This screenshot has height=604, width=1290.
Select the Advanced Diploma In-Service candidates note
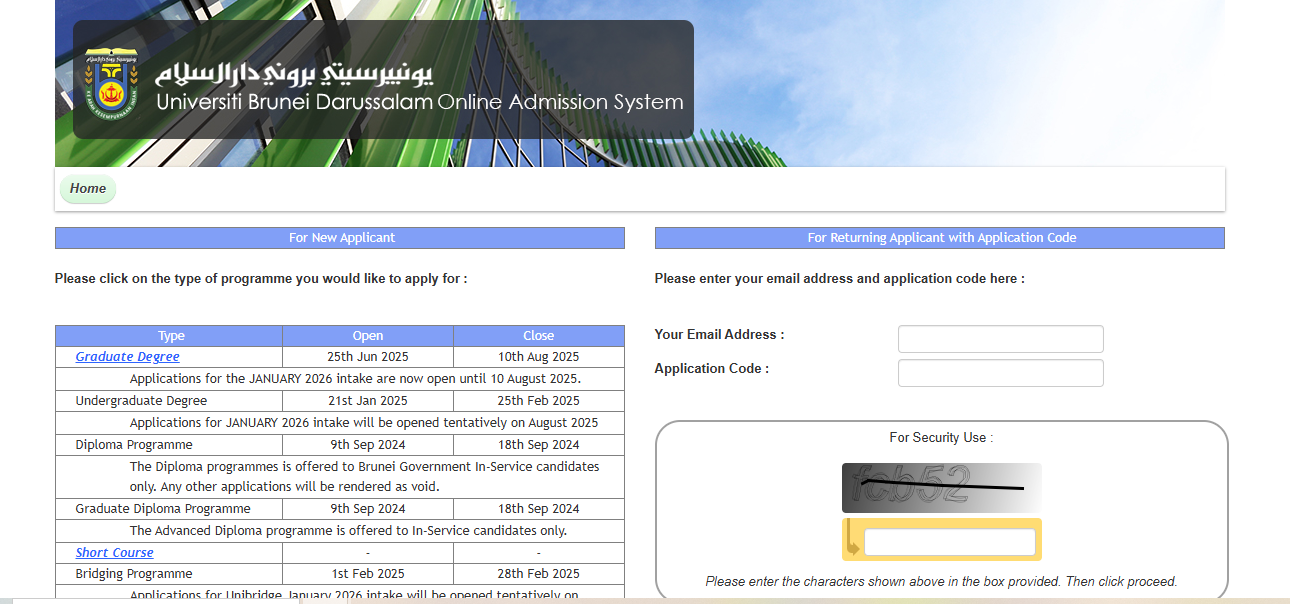click(348, 531)
